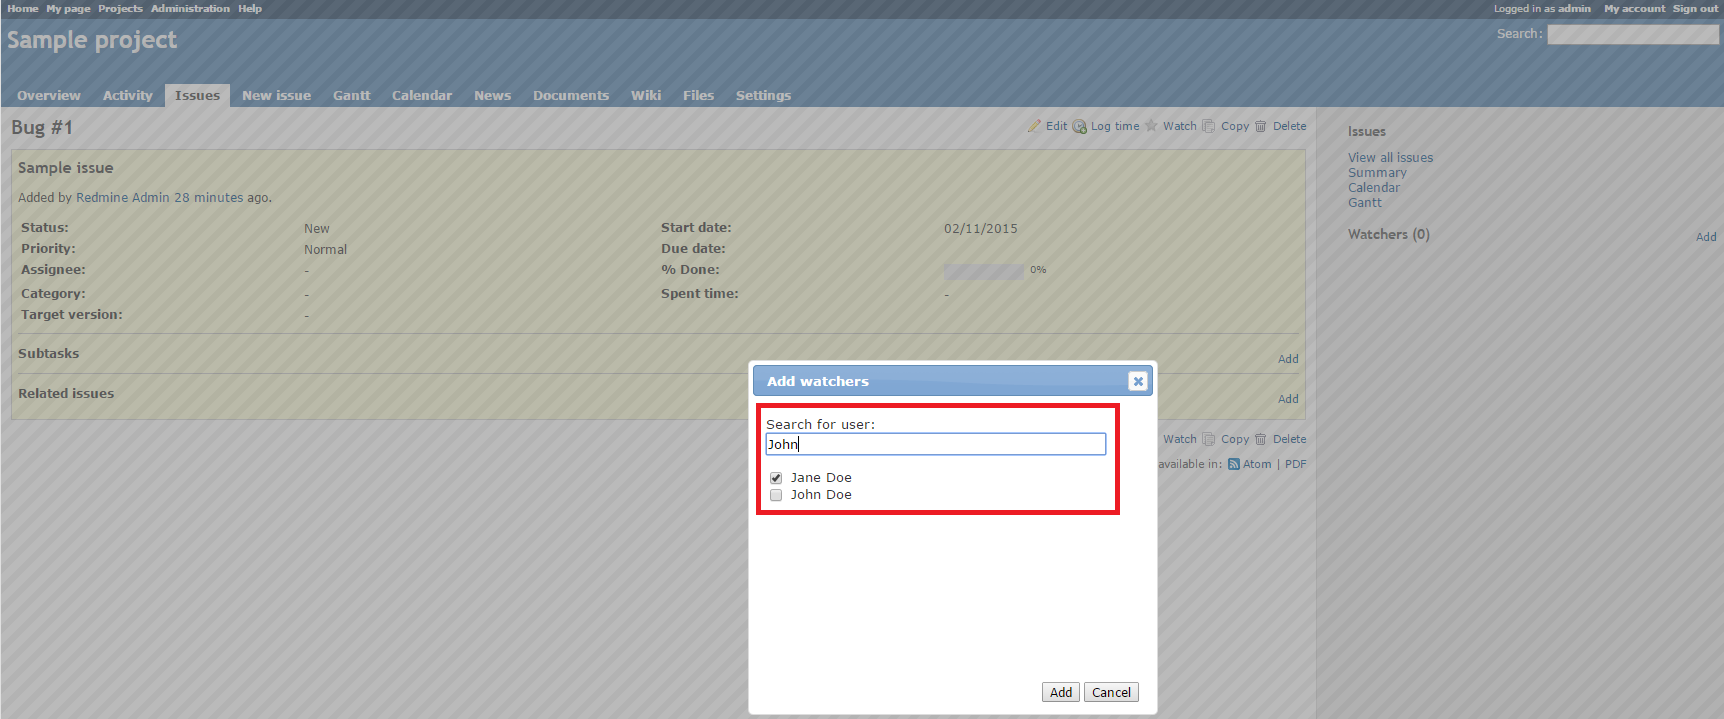Go to Home in top menu
Viewport: 1724px width, 719px height.
click(x=23, y=8)
